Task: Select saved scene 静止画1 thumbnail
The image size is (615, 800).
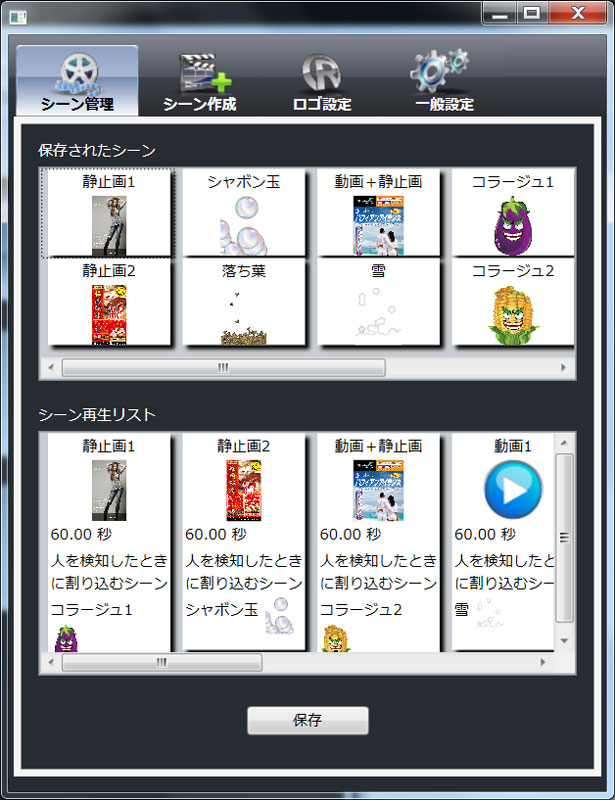Action: coord(108,222)
